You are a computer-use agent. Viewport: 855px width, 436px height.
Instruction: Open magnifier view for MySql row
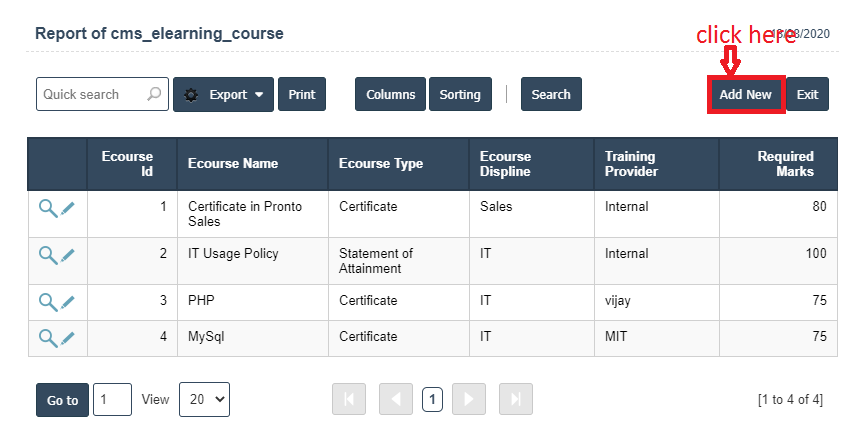[48, 338]
